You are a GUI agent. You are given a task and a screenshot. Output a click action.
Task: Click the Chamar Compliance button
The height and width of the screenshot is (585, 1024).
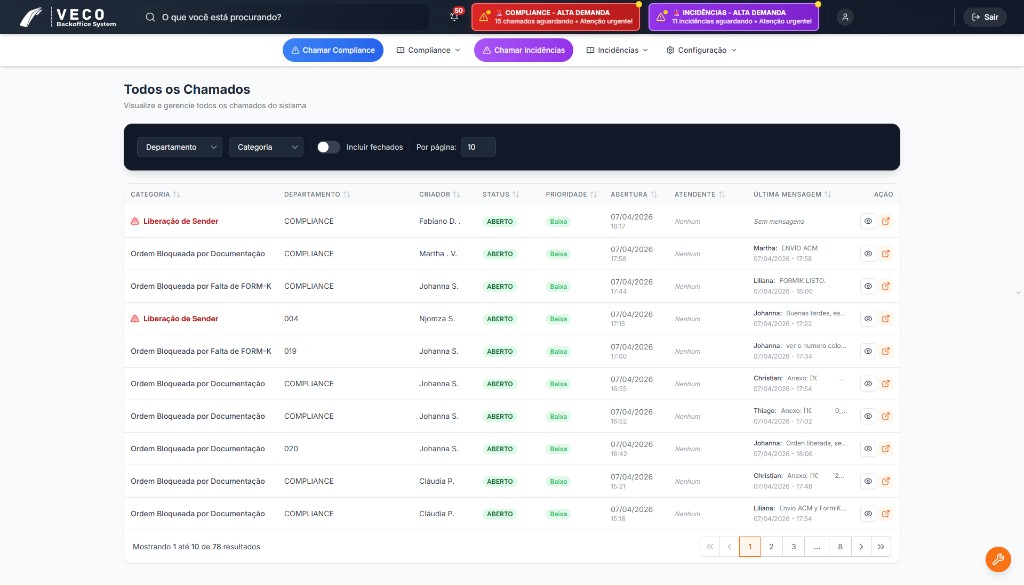point(332,50)
